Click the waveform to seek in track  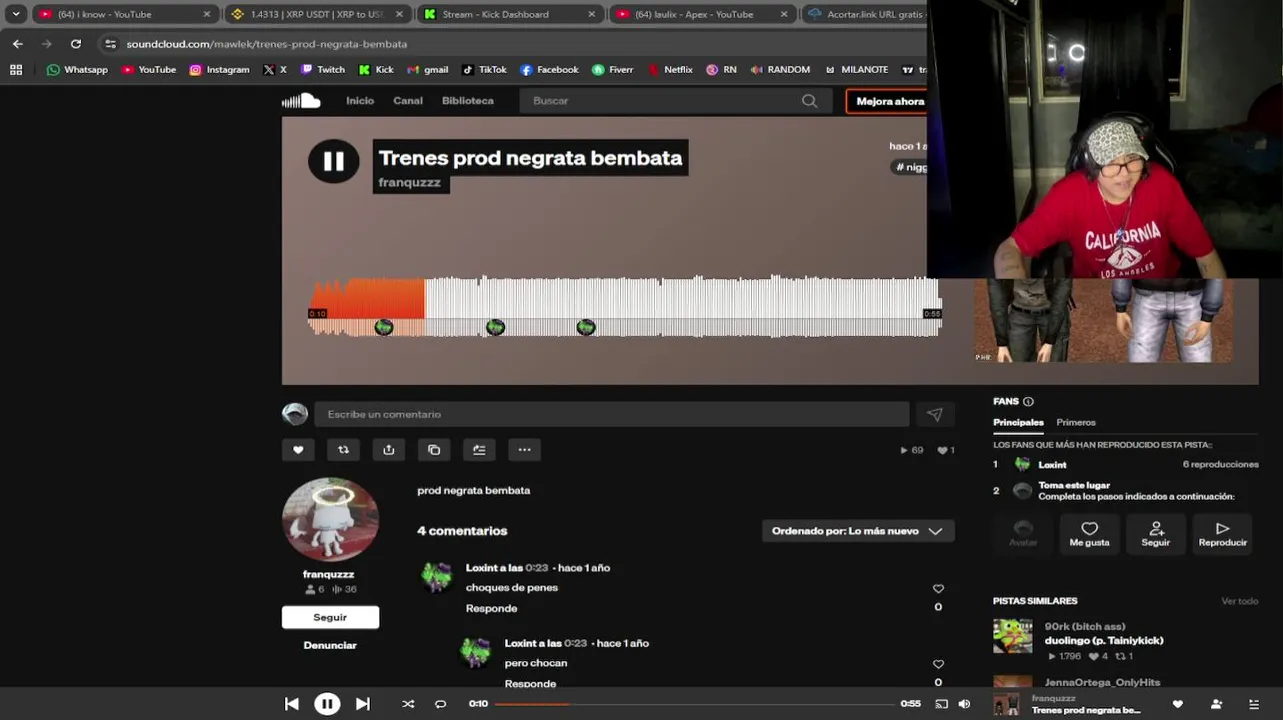pyautogui.click(x=625, y=306)
